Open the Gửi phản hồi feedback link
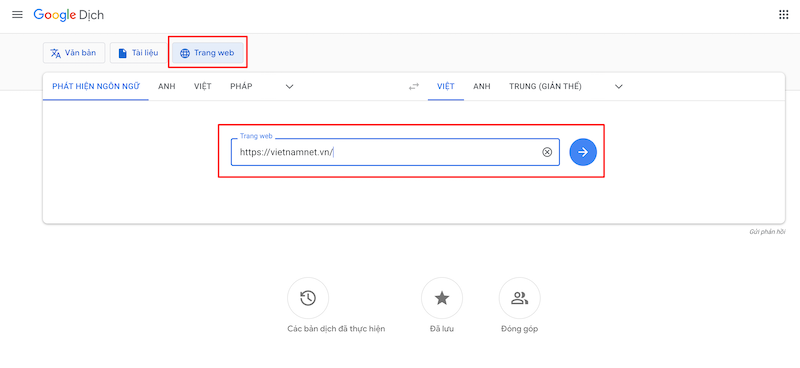 pyautogui.click(x=767, y=232)
